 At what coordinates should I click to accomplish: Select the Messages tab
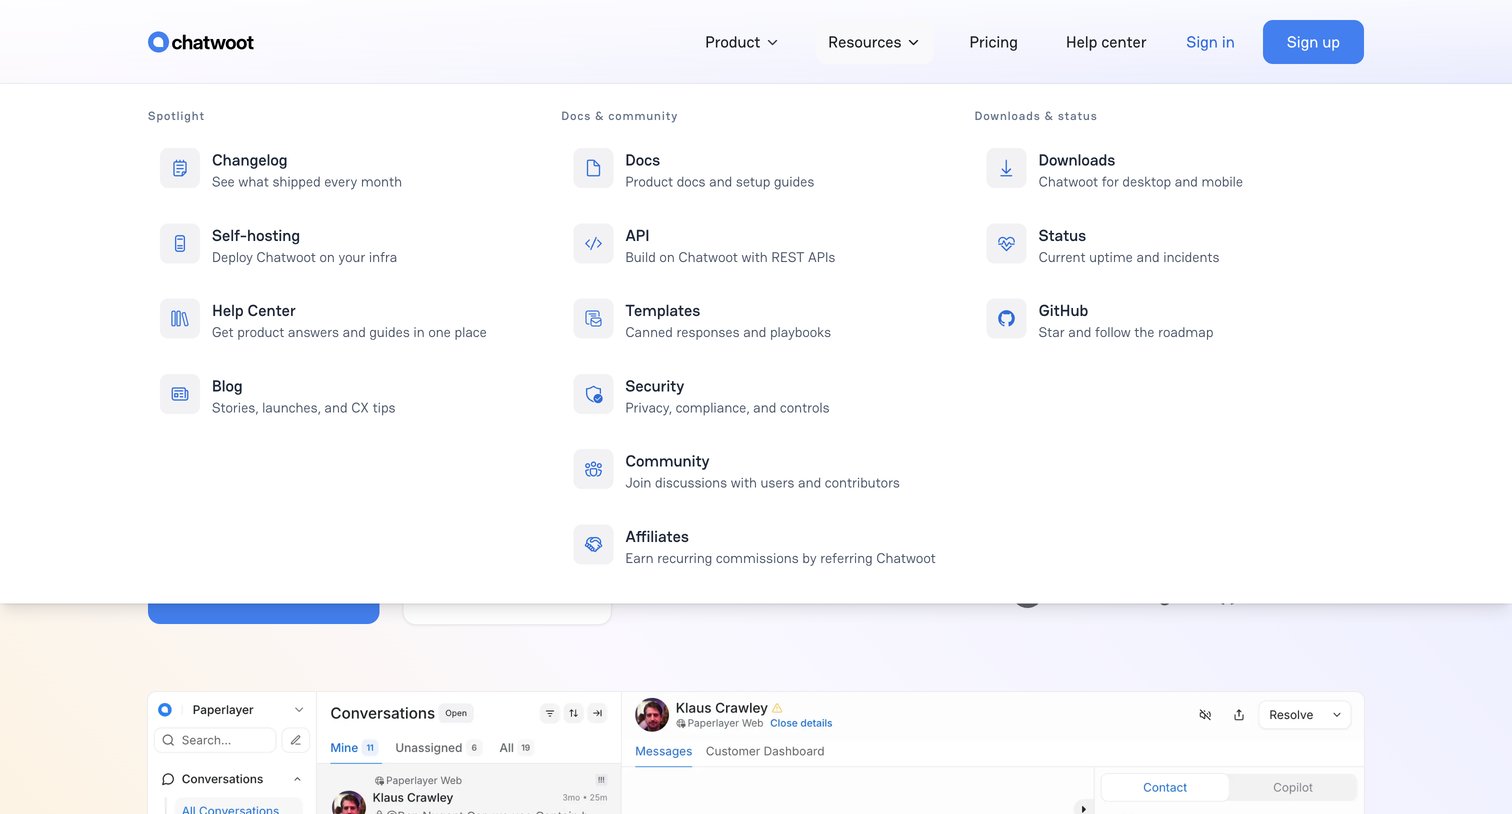[664, 751]
